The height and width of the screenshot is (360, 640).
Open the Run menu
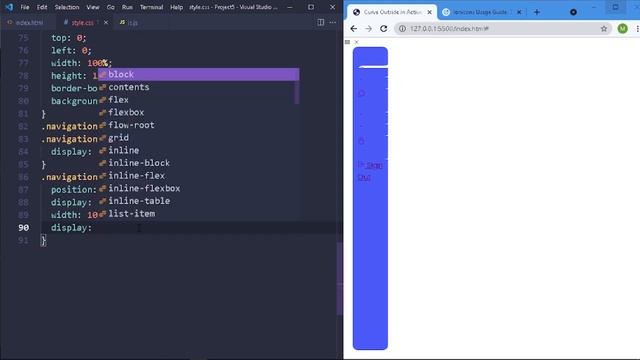click(x=127, y=7)
